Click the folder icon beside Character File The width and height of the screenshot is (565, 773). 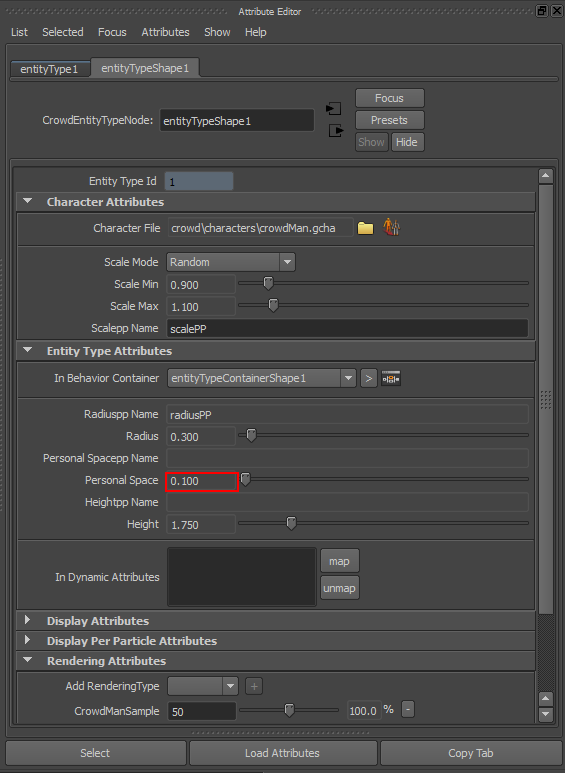coord(365,228)
